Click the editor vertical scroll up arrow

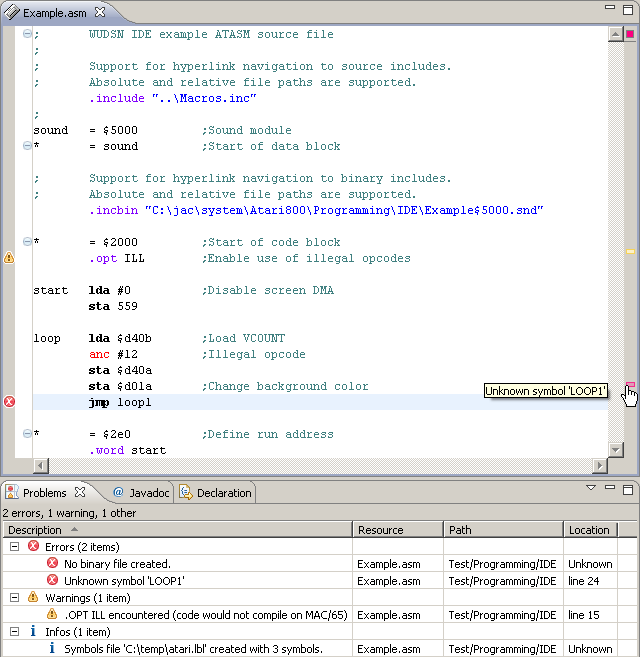(x=615, y=34)
